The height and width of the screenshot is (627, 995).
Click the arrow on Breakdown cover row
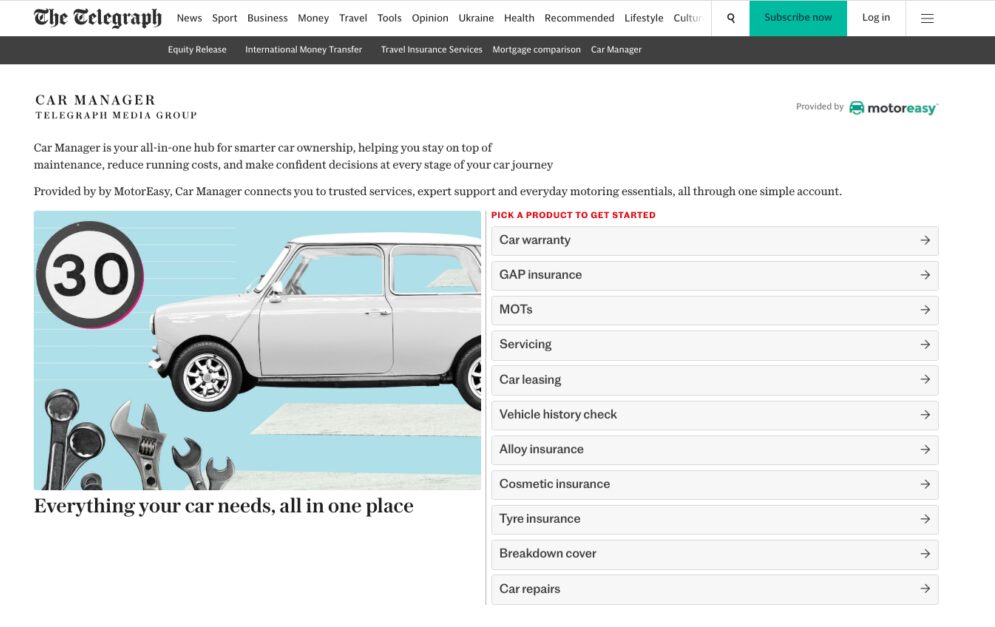[x=925, y=554]
